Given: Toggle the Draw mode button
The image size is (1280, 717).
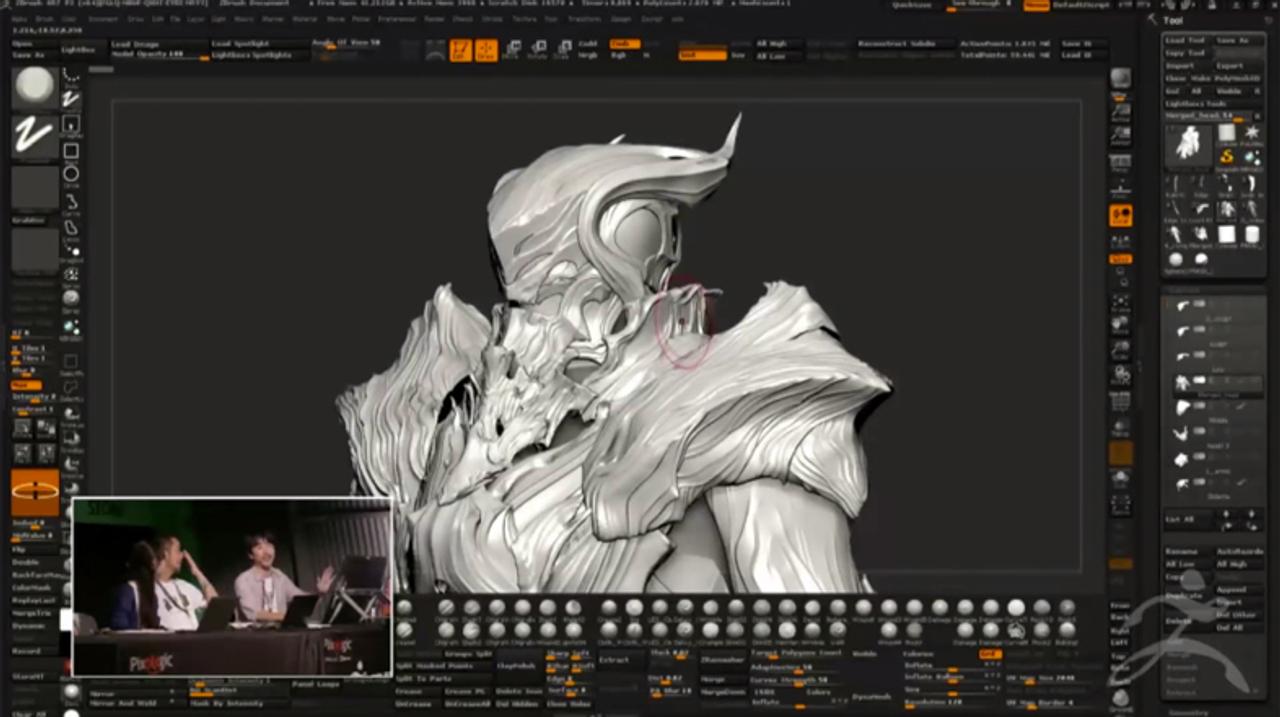Looking at the screenshot, I should pyautogui.click(x=486, y=50).
